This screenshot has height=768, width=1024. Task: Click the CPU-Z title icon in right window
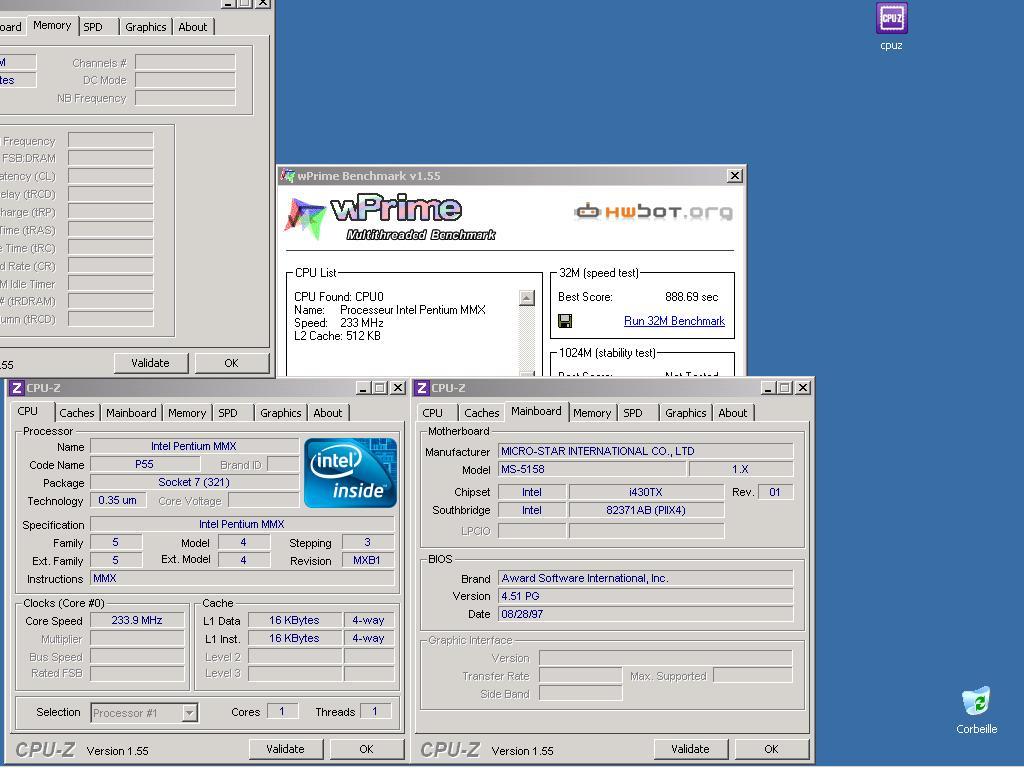[x=422, y=388]
